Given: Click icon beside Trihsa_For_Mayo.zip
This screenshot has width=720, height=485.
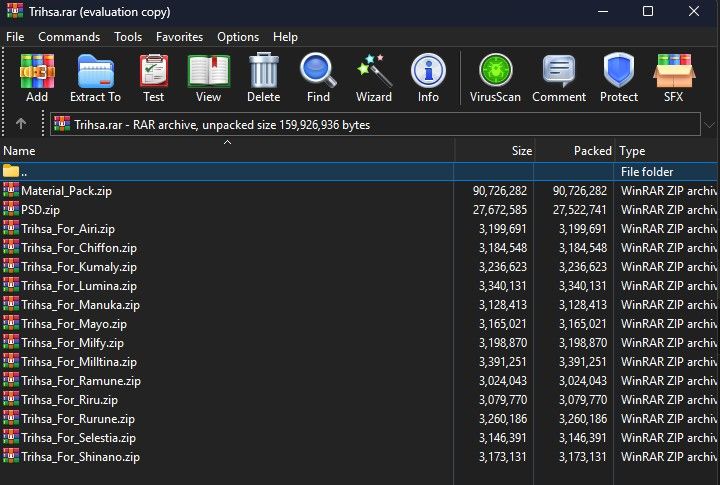Looking at the screenshot, I should click(x=11, y=323).
